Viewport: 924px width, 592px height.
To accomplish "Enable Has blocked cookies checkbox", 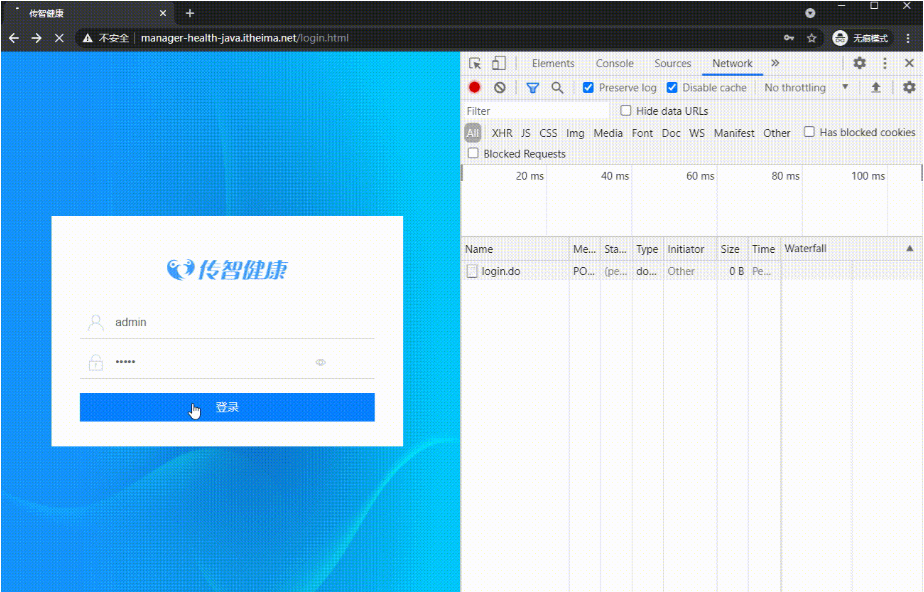I will 809,132.
